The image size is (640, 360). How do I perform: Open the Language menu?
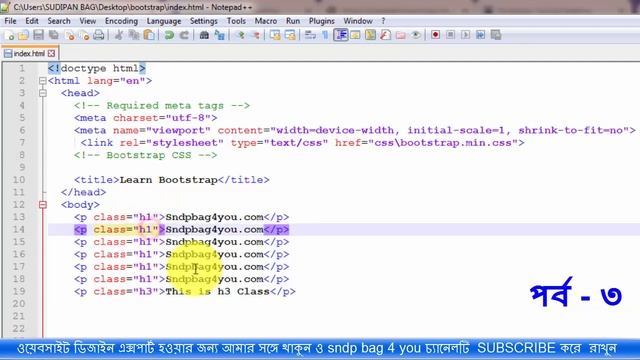pyautogui.click(x=164, y=21)
